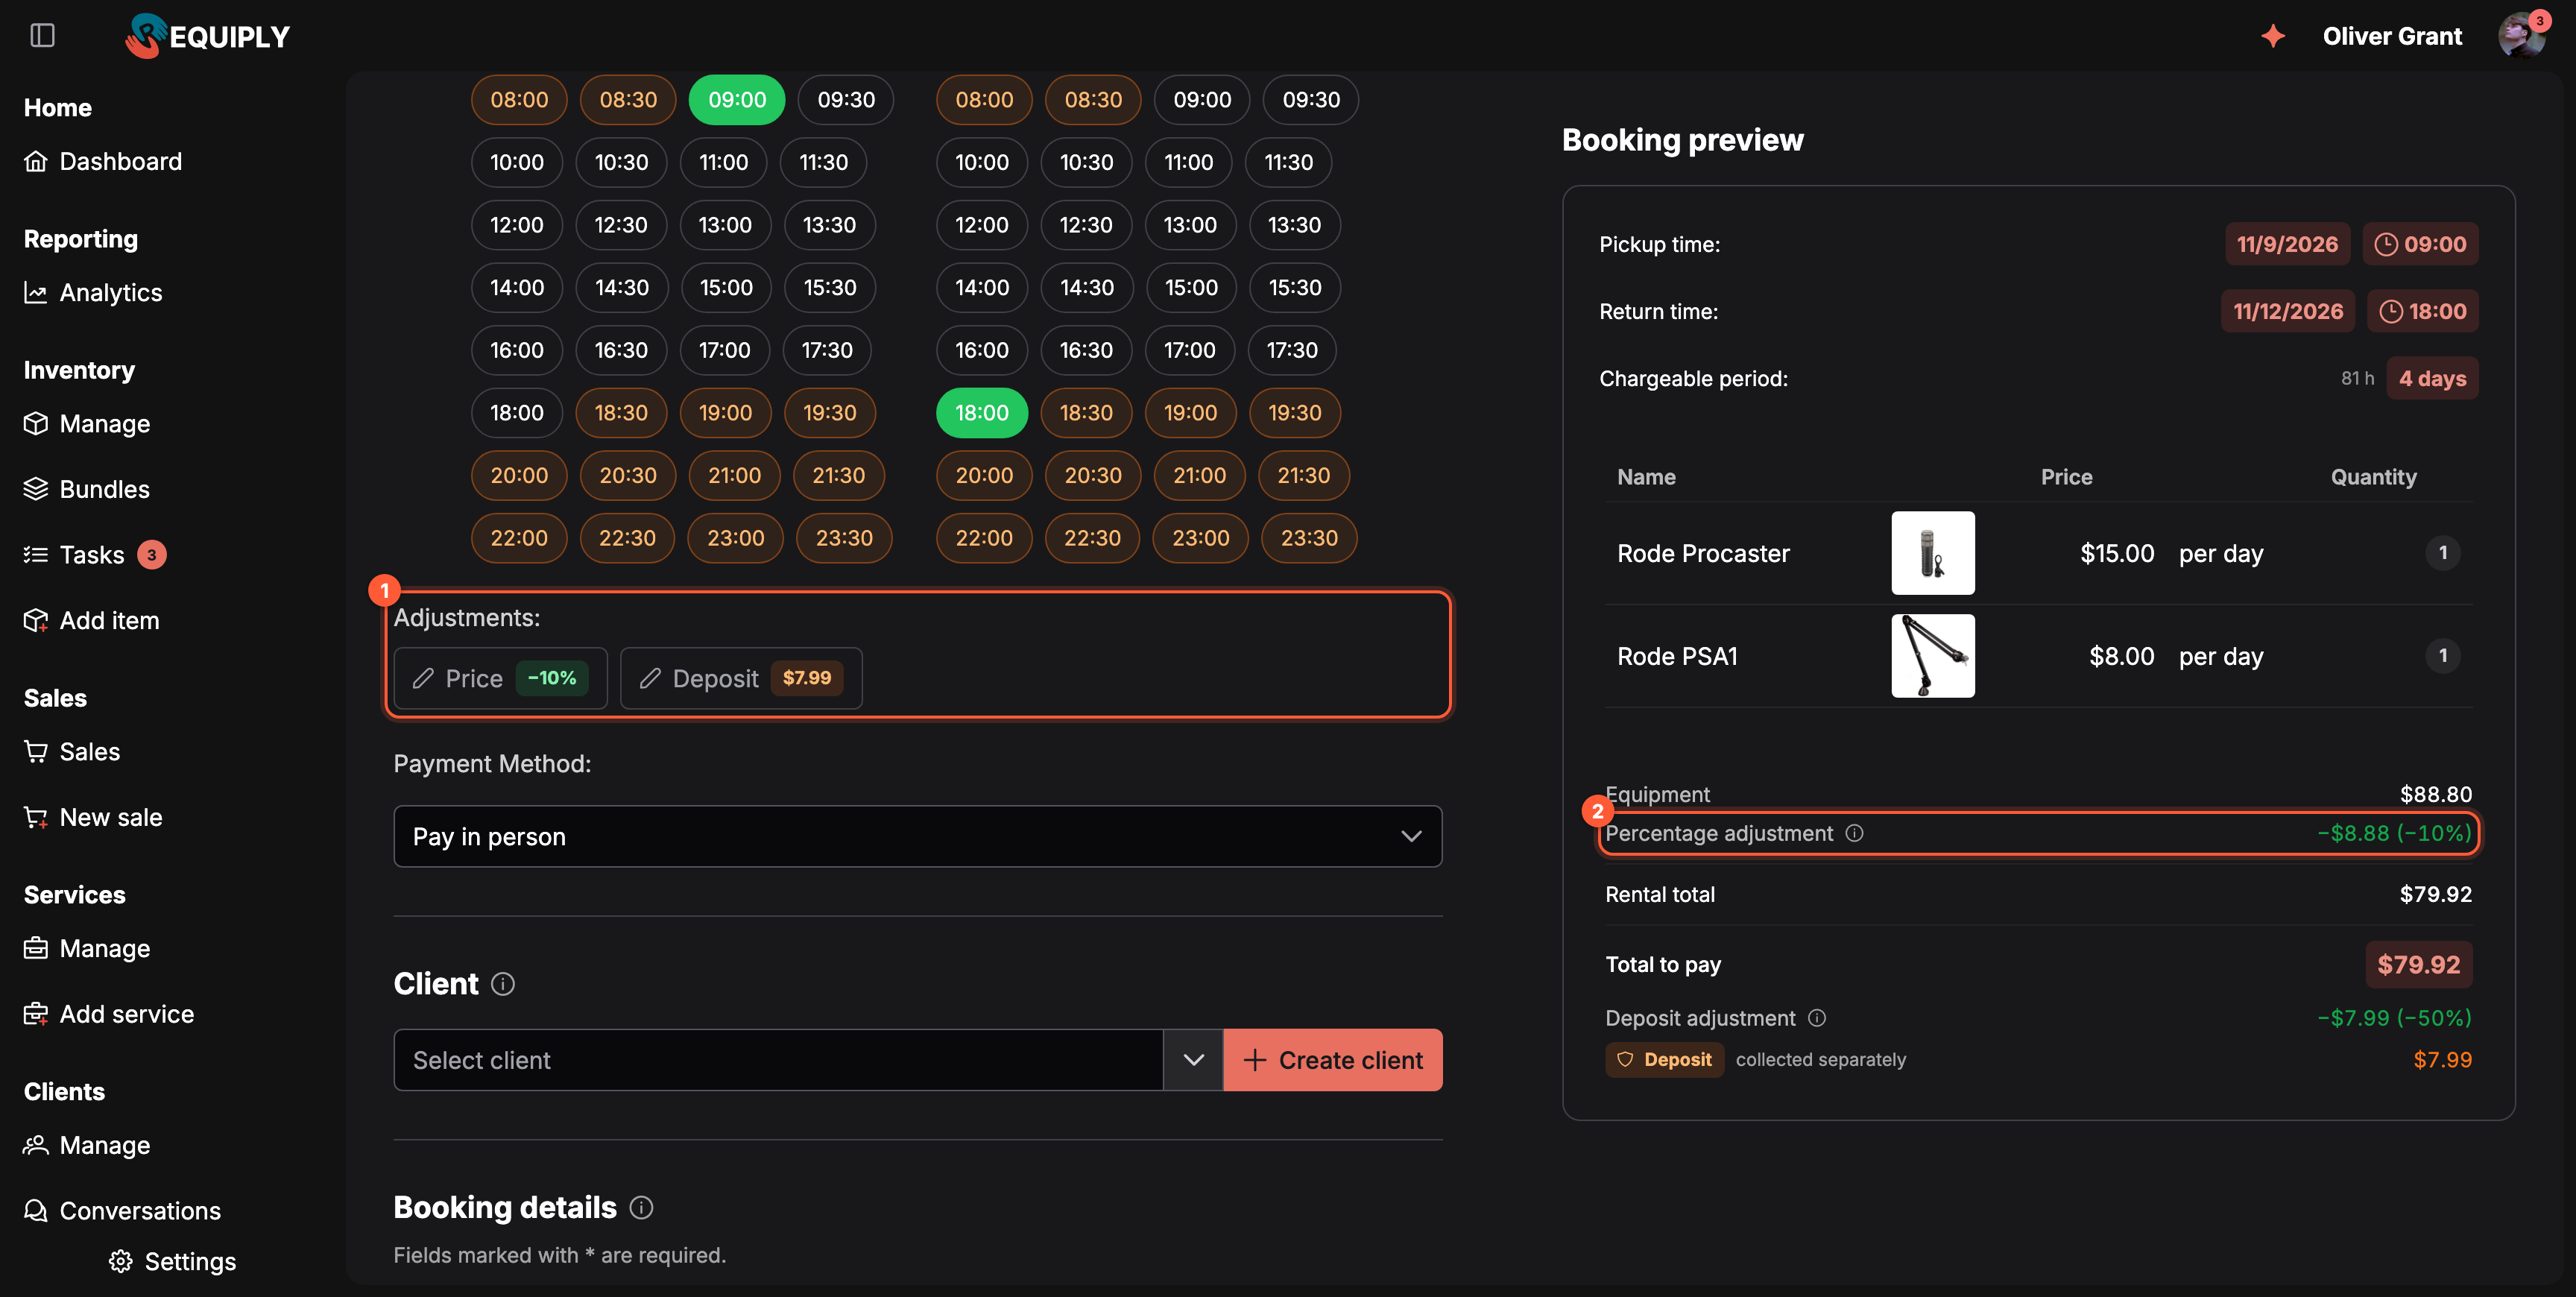This screenshot has width=2576, height=1297.
Task: Open Bundles in the sidebar
Action: click(x=87, y=490)
